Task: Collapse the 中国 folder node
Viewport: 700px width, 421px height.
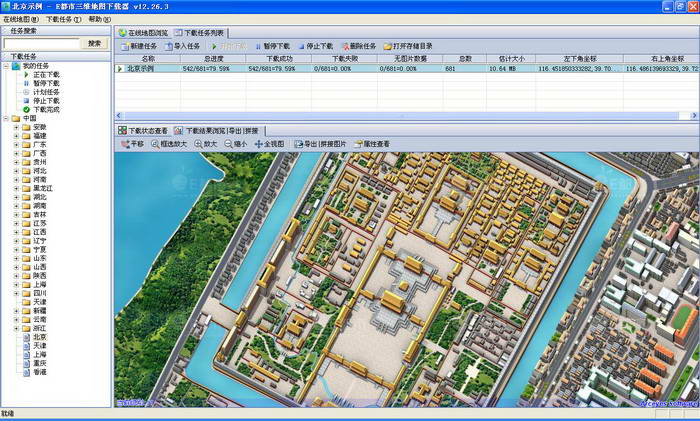Action: point(6,118)
